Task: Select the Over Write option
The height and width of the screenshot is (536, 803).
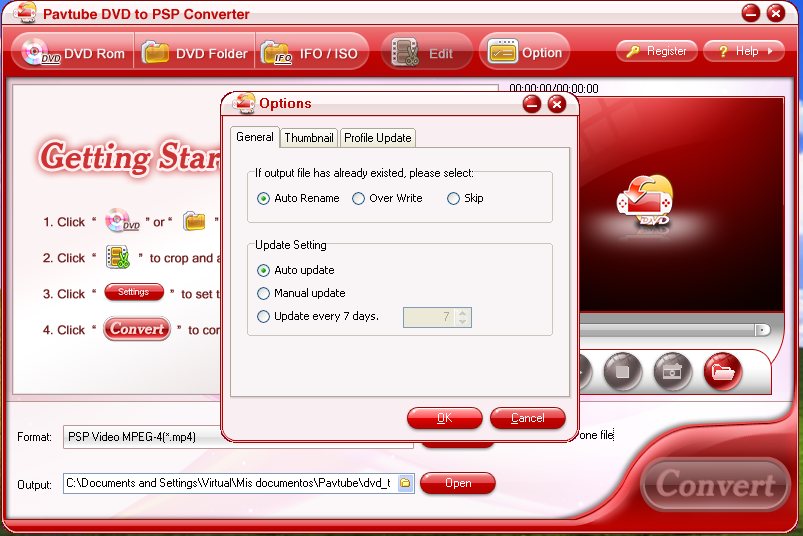Action: point(387,198)
